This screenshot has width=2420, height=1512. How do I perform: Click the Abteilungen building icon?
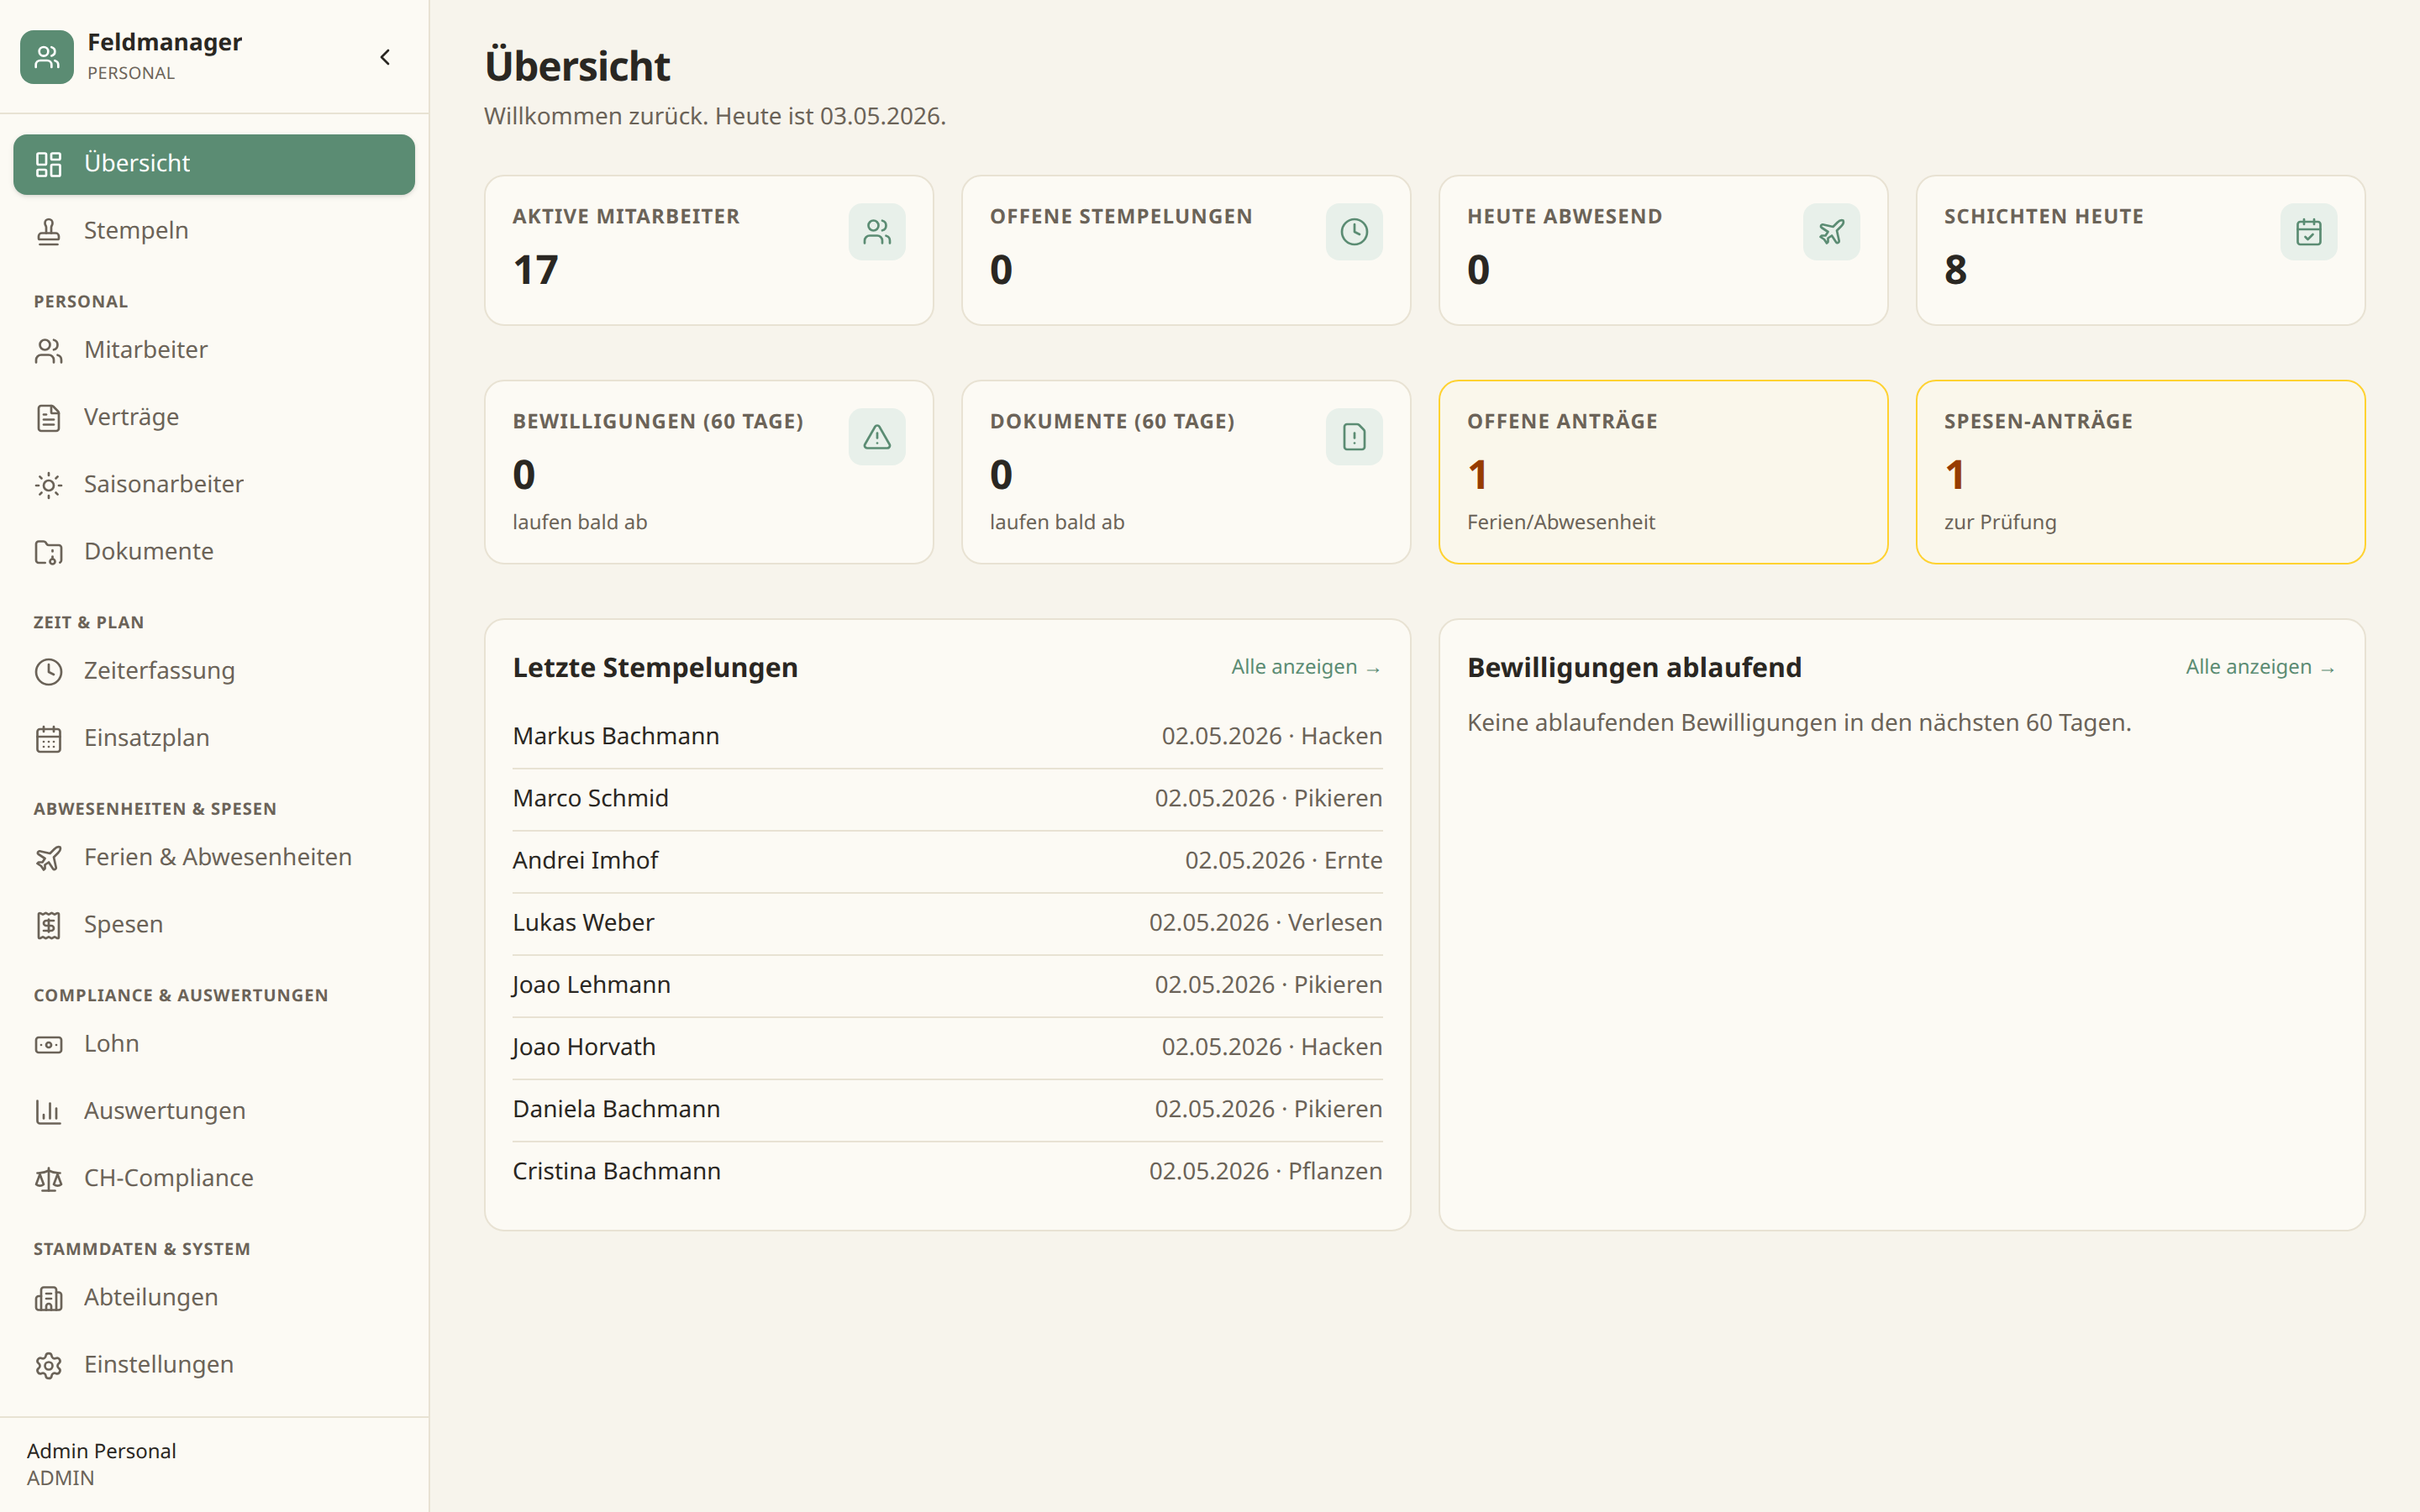48,1298
